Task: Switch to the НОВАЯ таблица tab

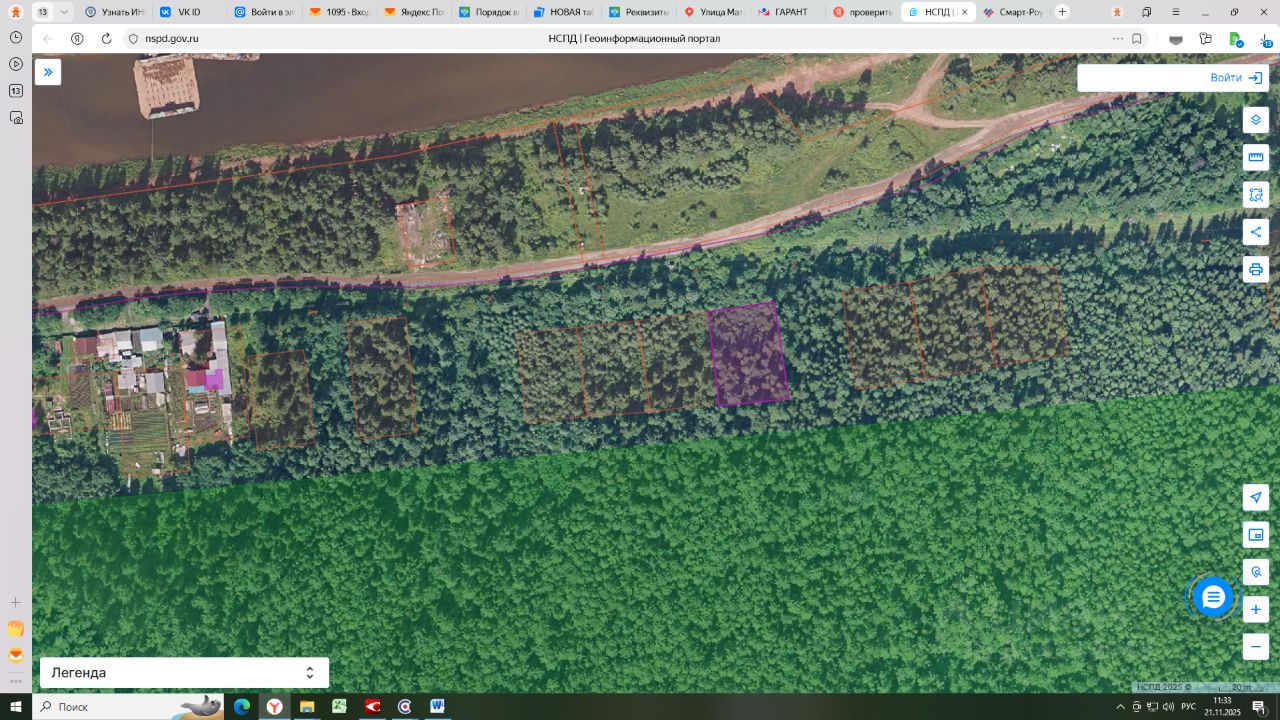Action: [563, 12]
